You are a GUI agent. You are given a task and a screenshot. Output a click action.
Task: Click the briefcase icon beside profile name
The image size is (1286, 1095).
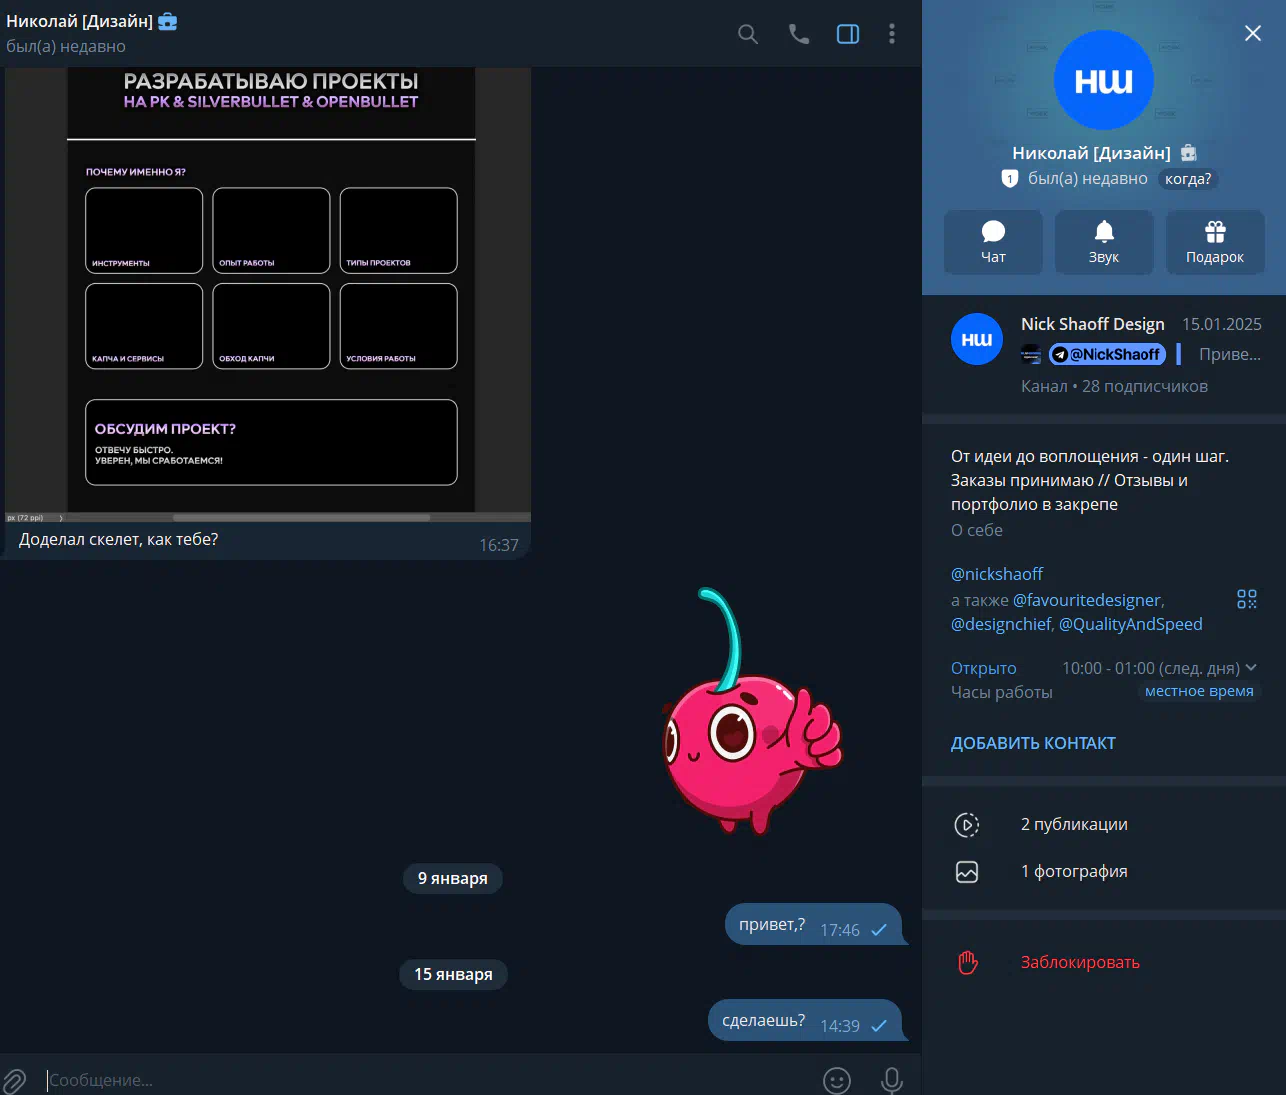pyautogui.click(x=1188, y=153)
